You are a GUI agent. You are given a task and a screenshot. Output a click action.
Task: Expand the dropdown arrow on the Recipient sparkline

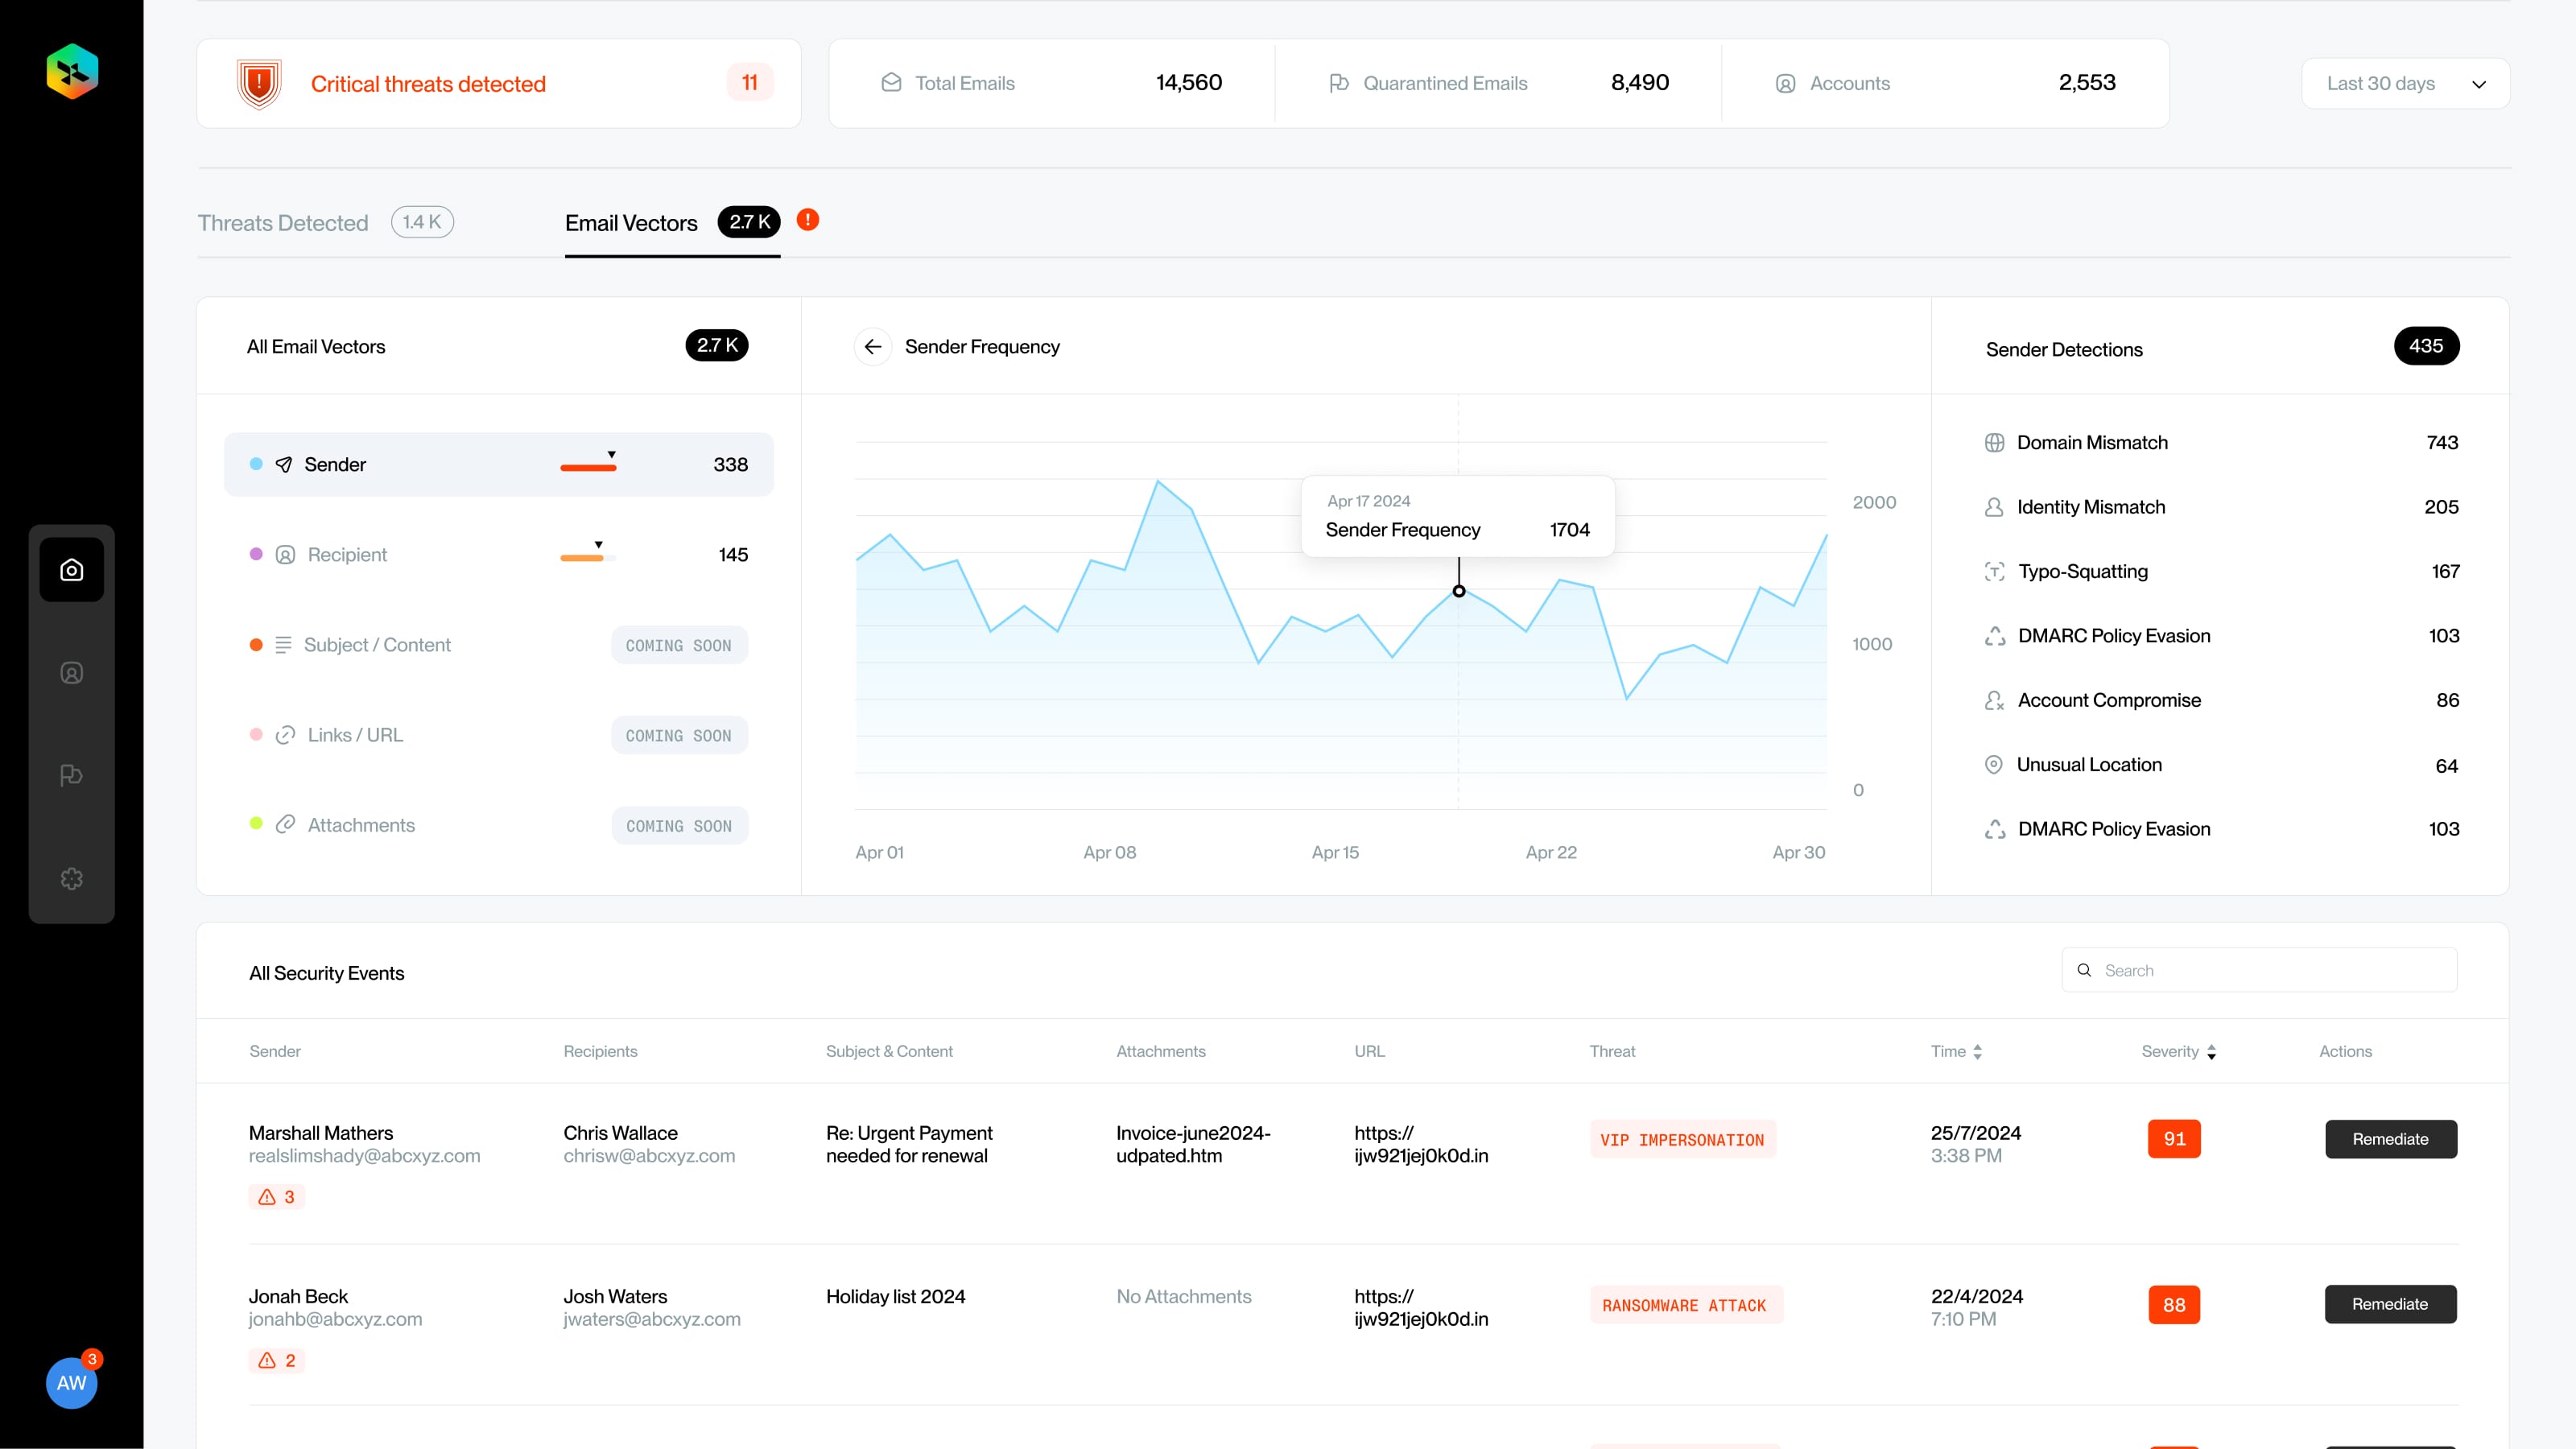pyautogui.click(x=598, y=543)
